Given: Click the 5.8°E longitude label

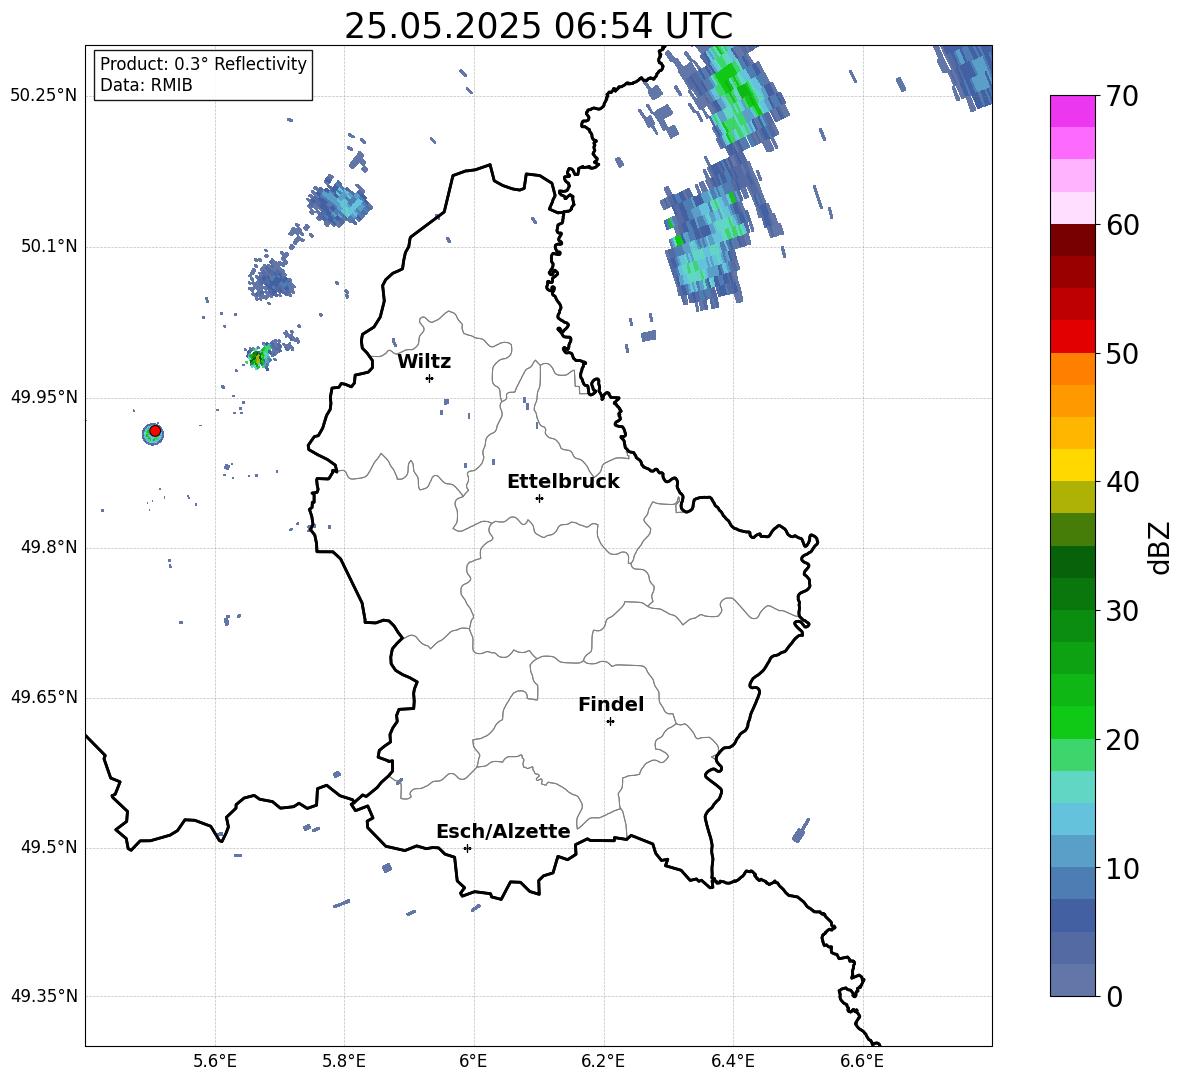Looking at the screenshot, I should 344,1062.
